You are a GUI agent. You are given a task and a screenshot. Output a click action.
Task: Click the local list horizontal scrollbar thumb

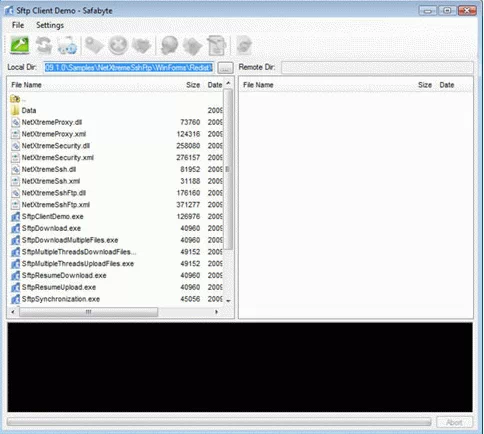tap(88, 312)
